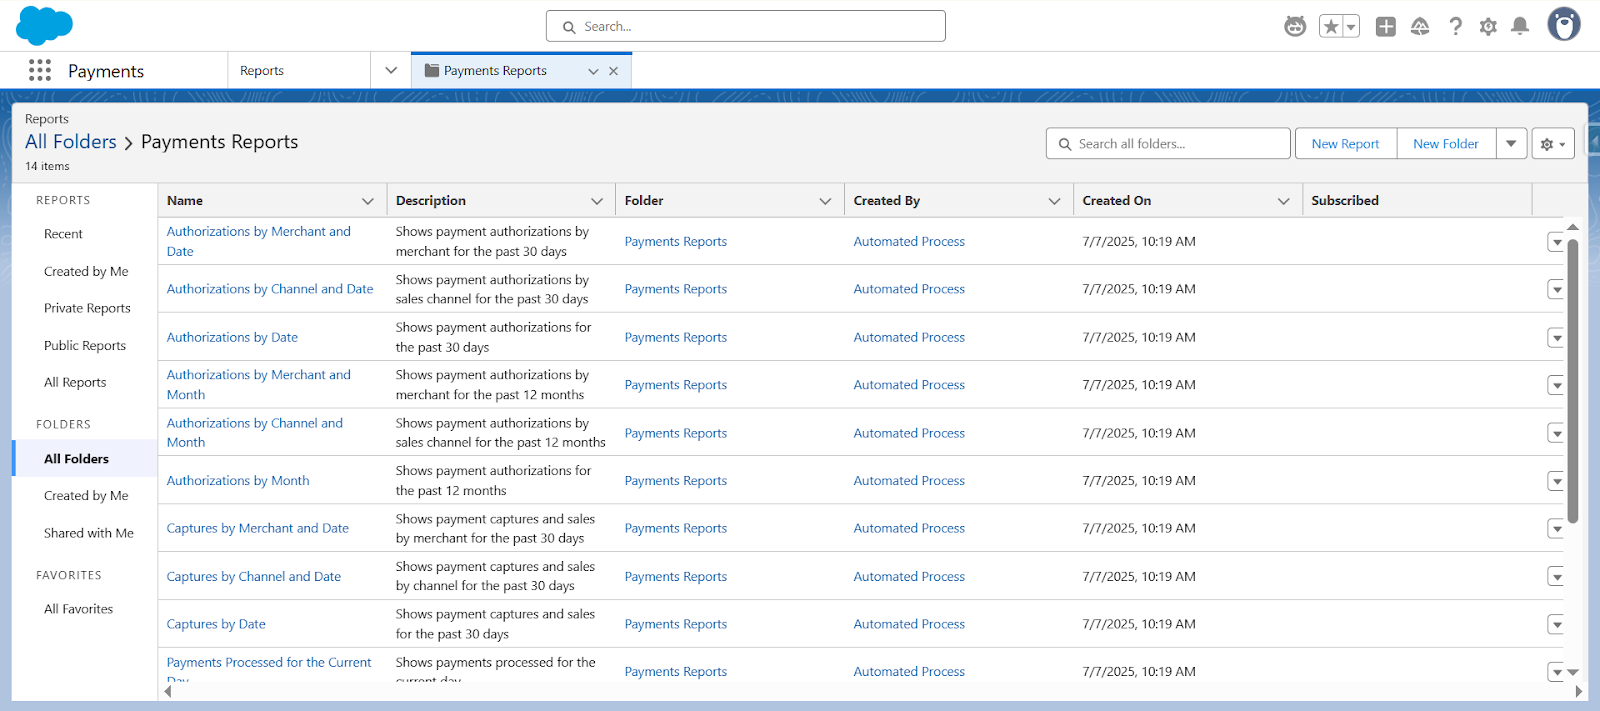Click the Search all folders field

[1168, 143]
